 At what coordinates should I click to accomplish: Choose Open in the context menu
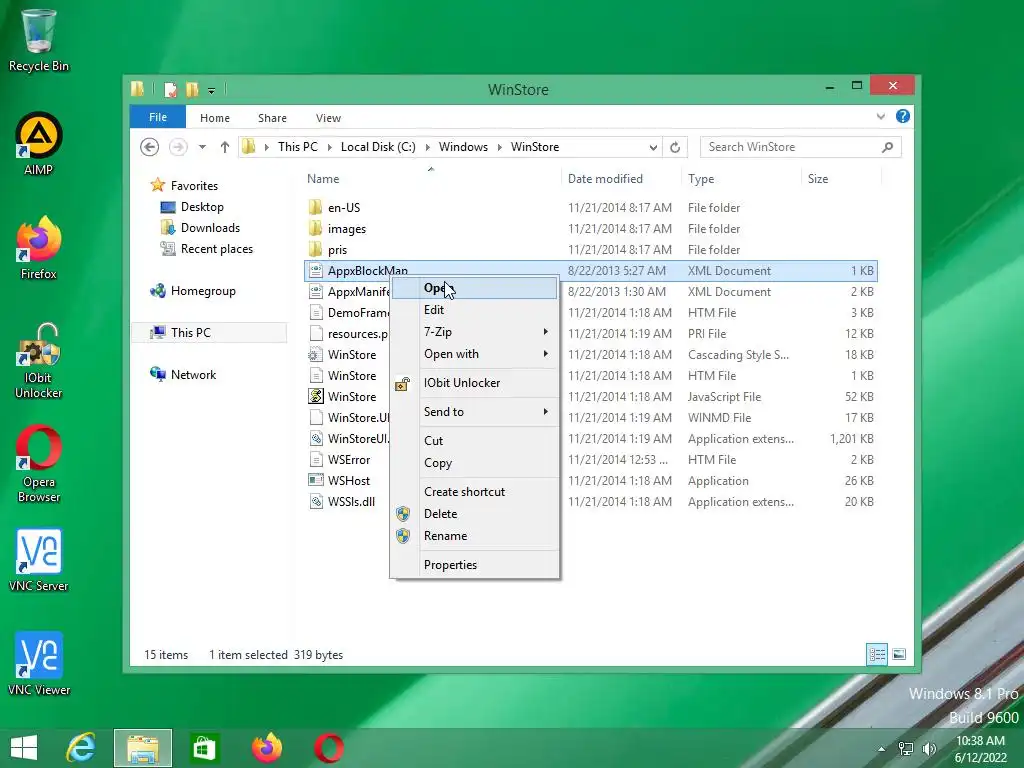pos(475,288)
